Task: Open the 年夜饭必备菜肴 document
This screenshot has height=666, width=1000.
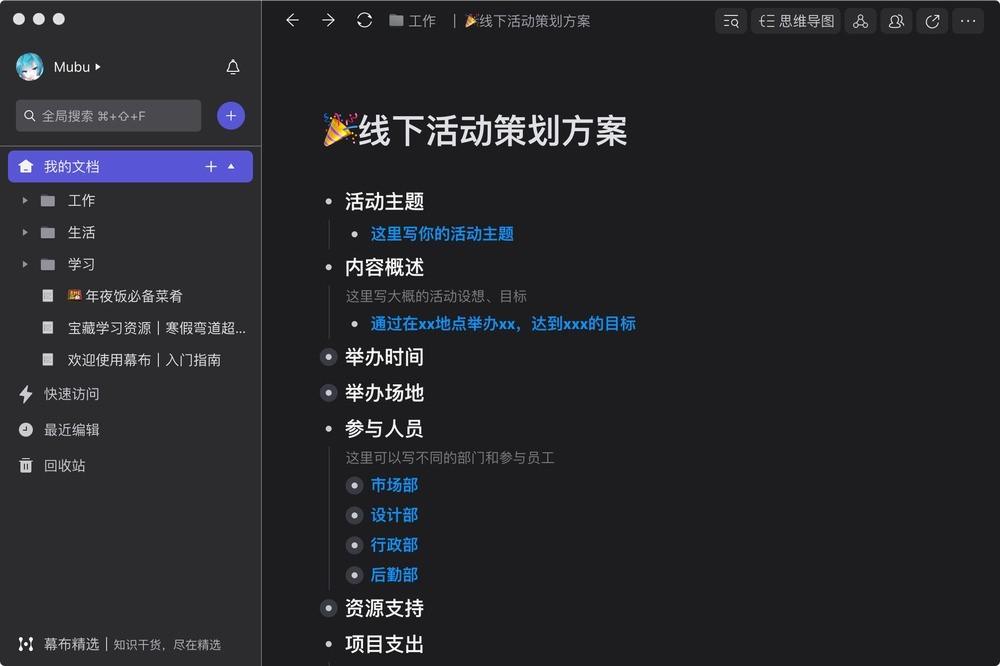Action: point(125,296)
